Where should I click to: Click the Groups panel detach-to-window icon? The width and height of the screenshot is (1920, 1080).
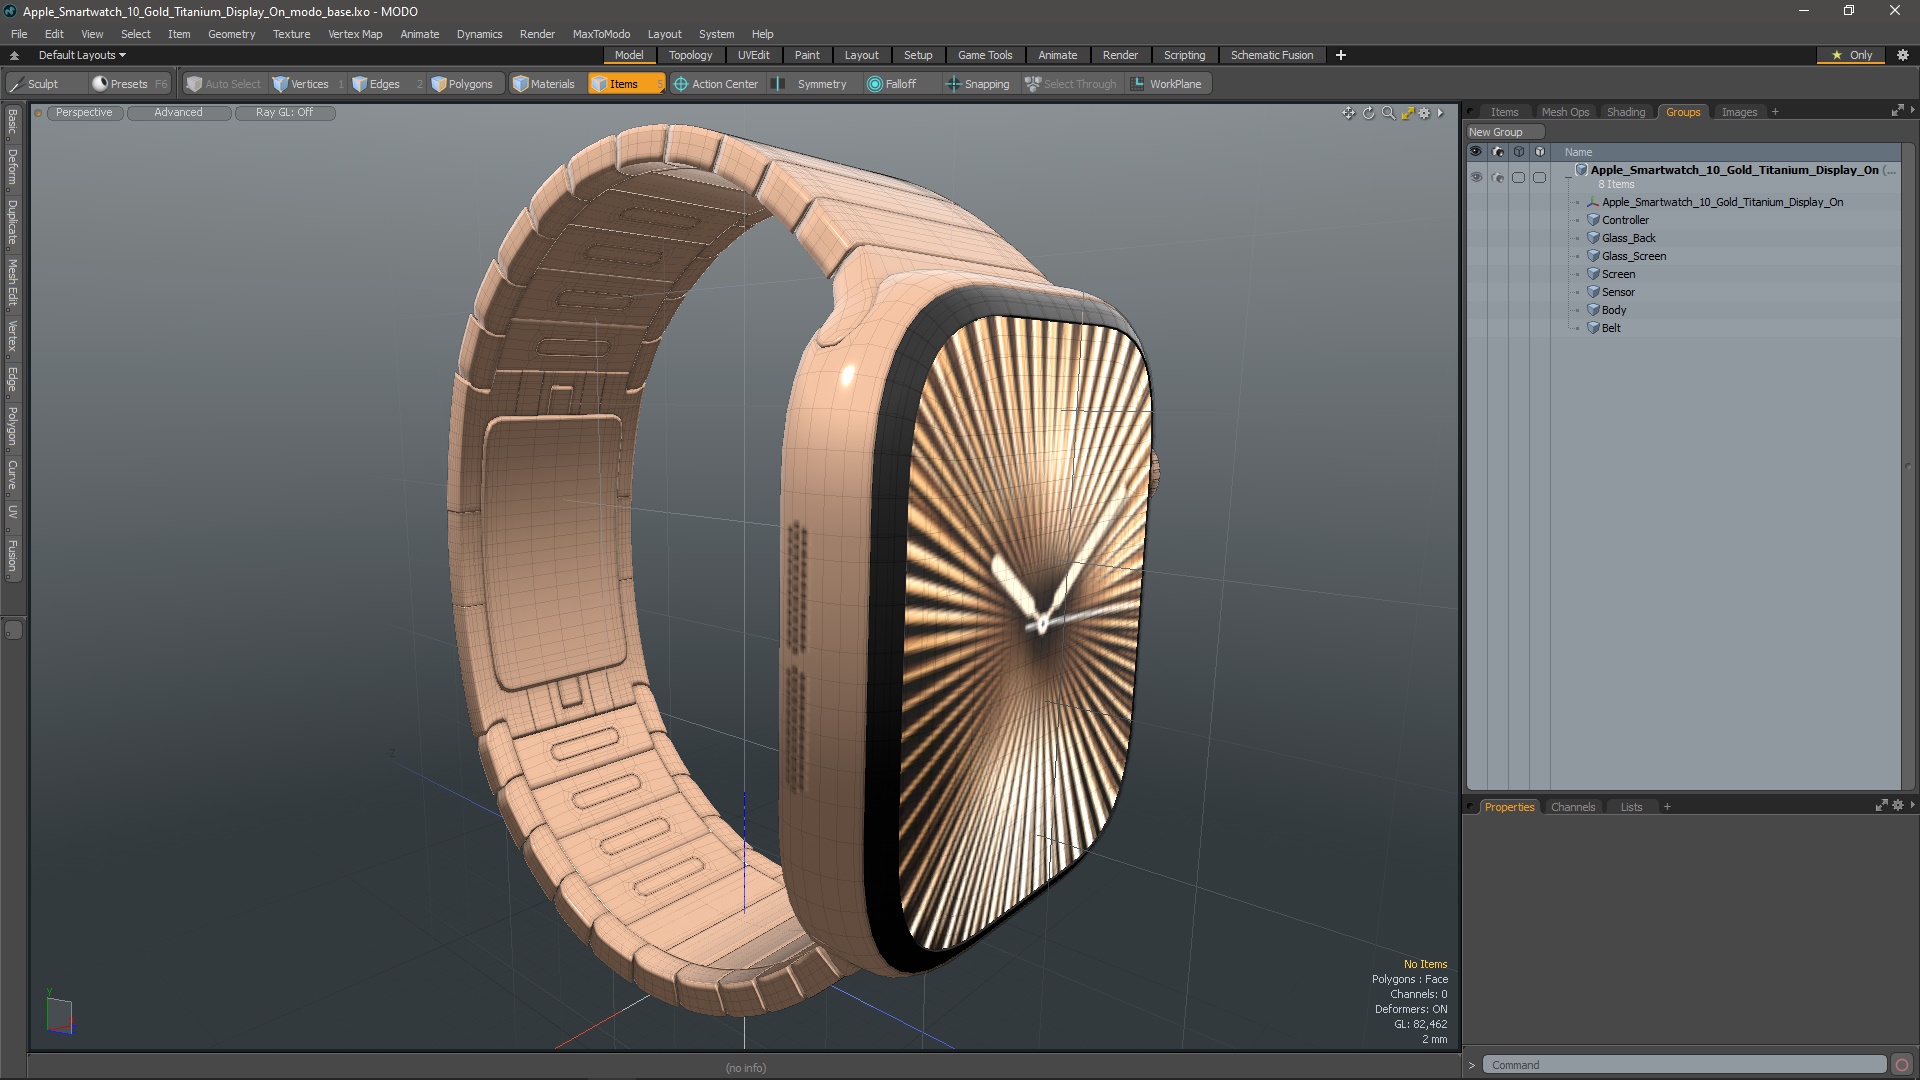click(1897, 111)
